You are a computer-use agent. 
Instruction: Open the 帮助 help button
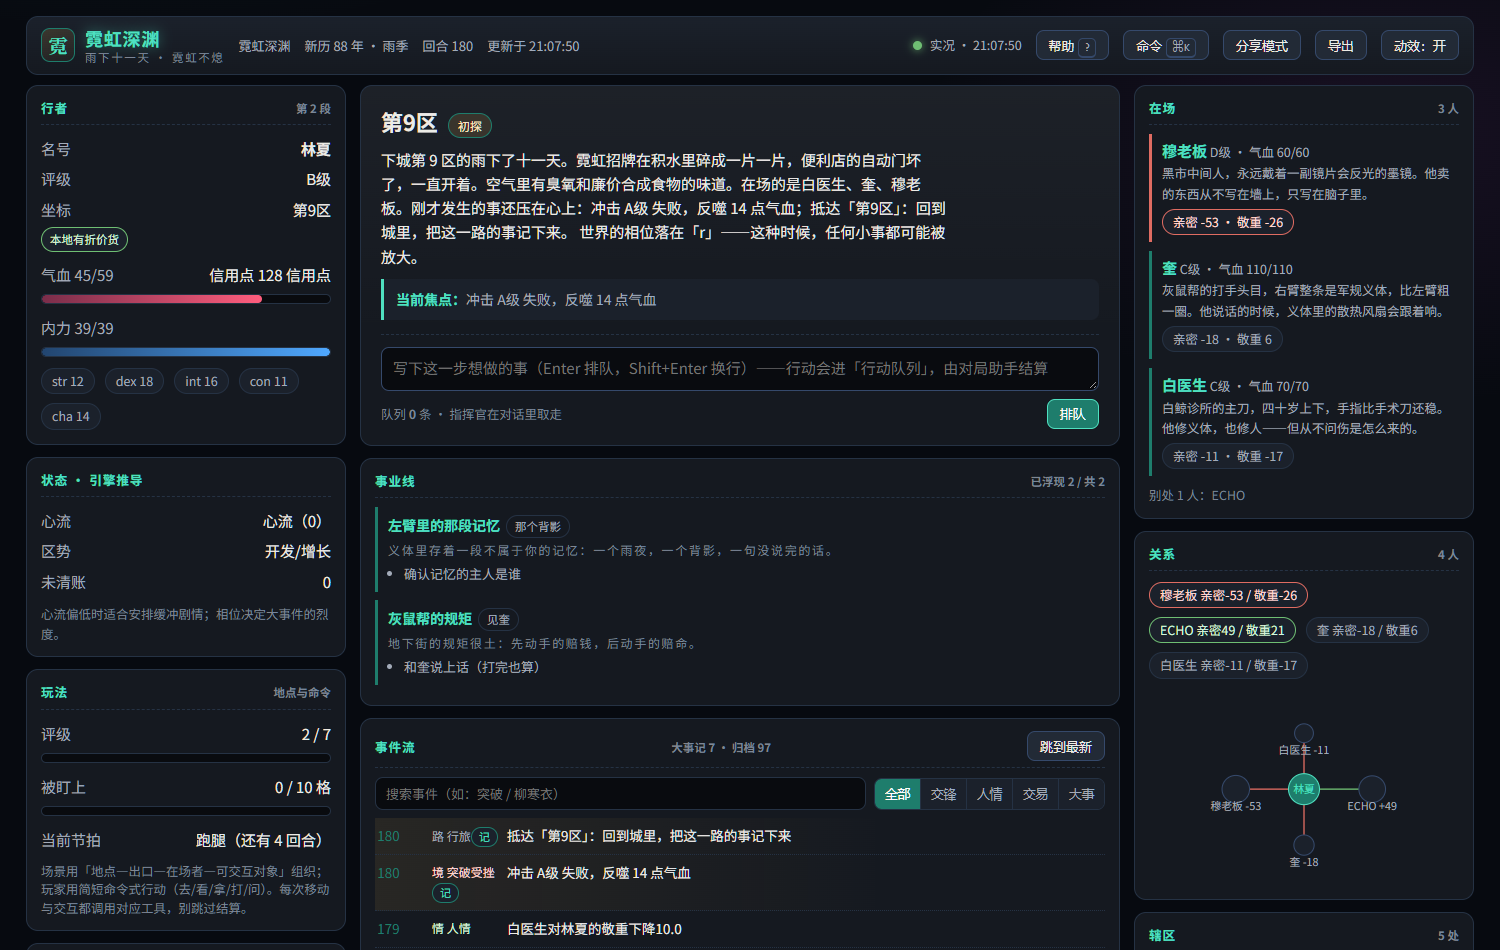click(x=1072, y=46)
